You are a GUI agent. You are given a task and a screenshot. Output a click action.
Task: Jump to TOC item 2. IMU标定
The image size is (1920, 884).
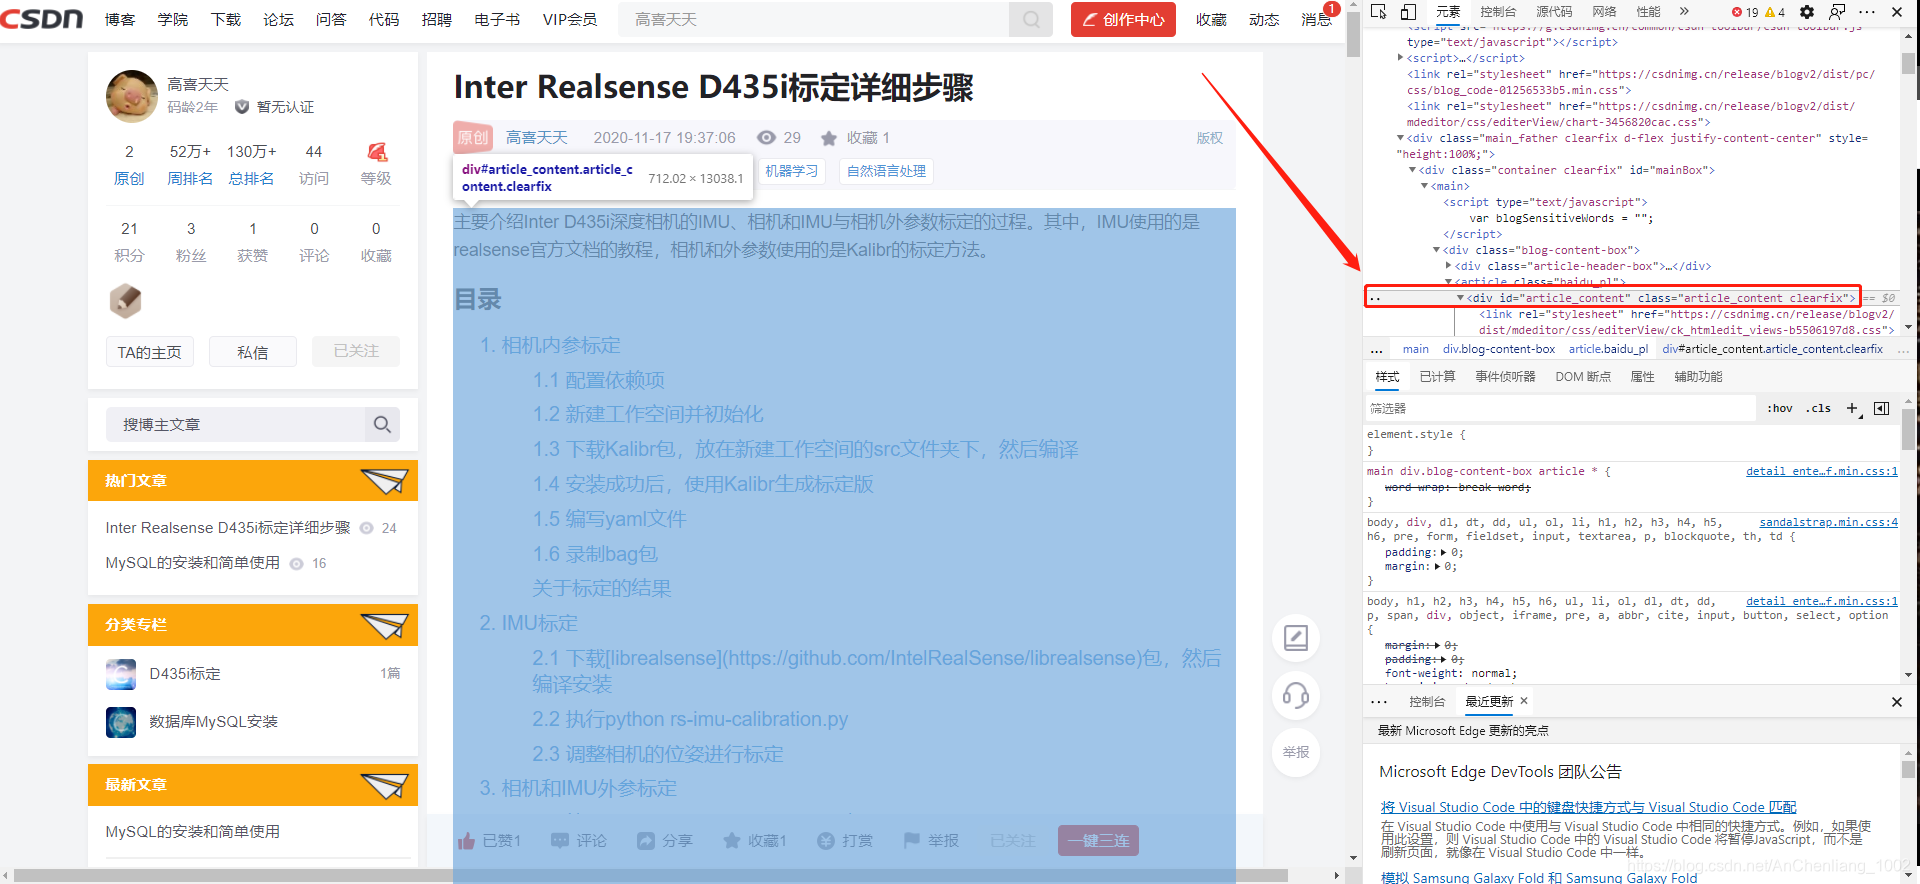pos(529,623)
